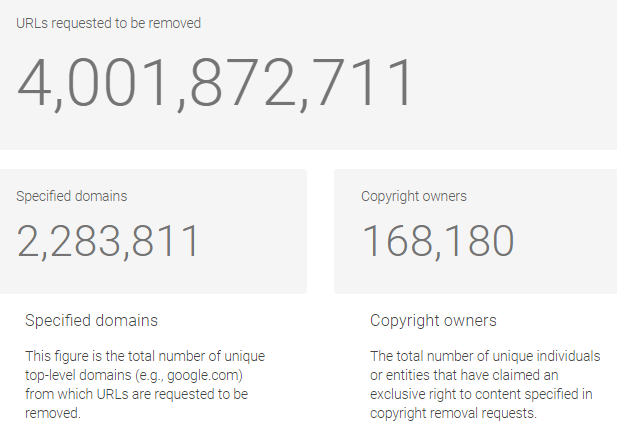Image resolution: width=617 pixels, height=437 pixels.
Task: Click 'copyright removal requests.' text line
Action: [453, 413]
